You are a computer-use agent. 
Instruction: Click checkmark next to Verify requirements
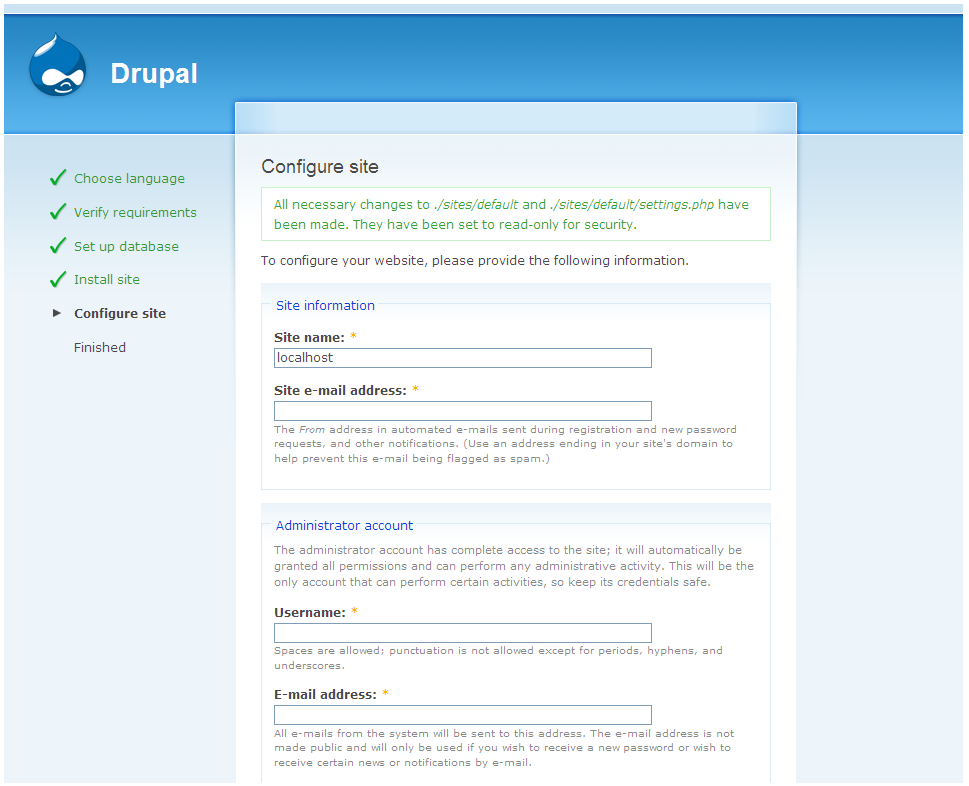coord(58,212)
